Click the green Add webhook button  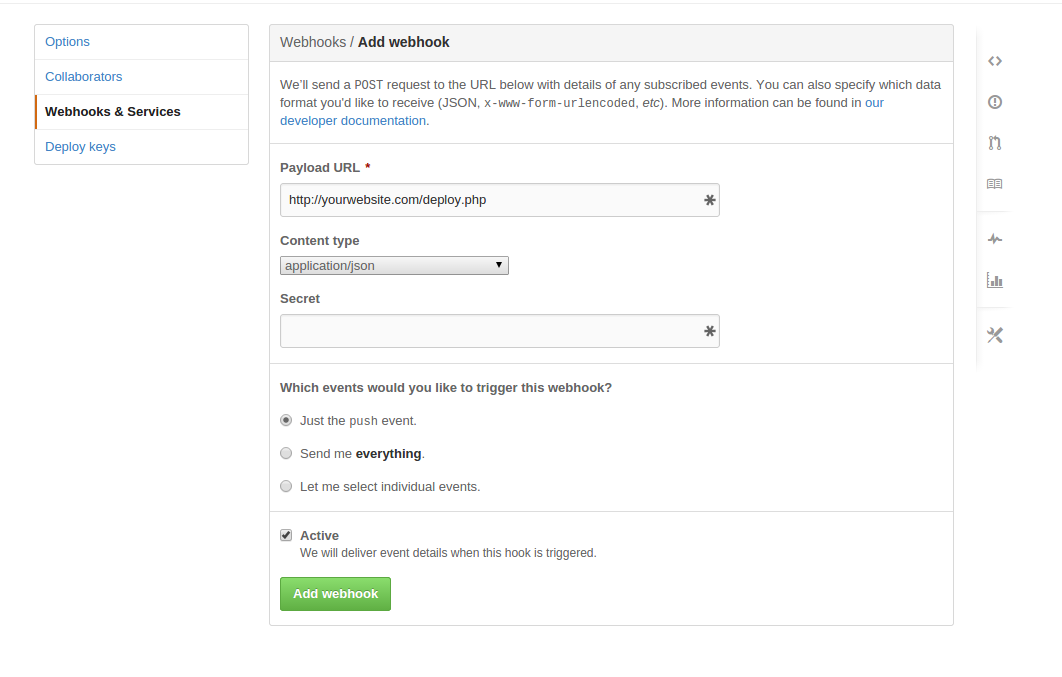click(x=335, y=594)
